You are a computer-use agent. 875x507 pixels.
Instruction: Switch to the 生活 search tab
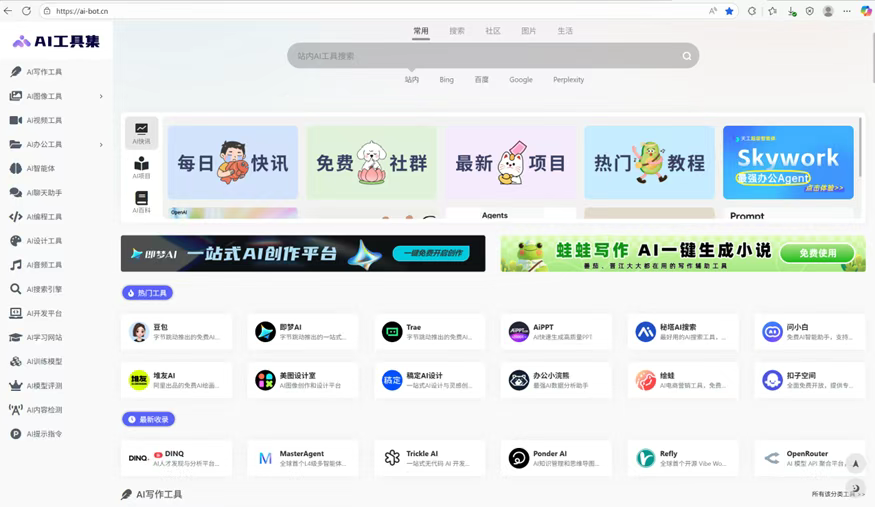(565, 31)
